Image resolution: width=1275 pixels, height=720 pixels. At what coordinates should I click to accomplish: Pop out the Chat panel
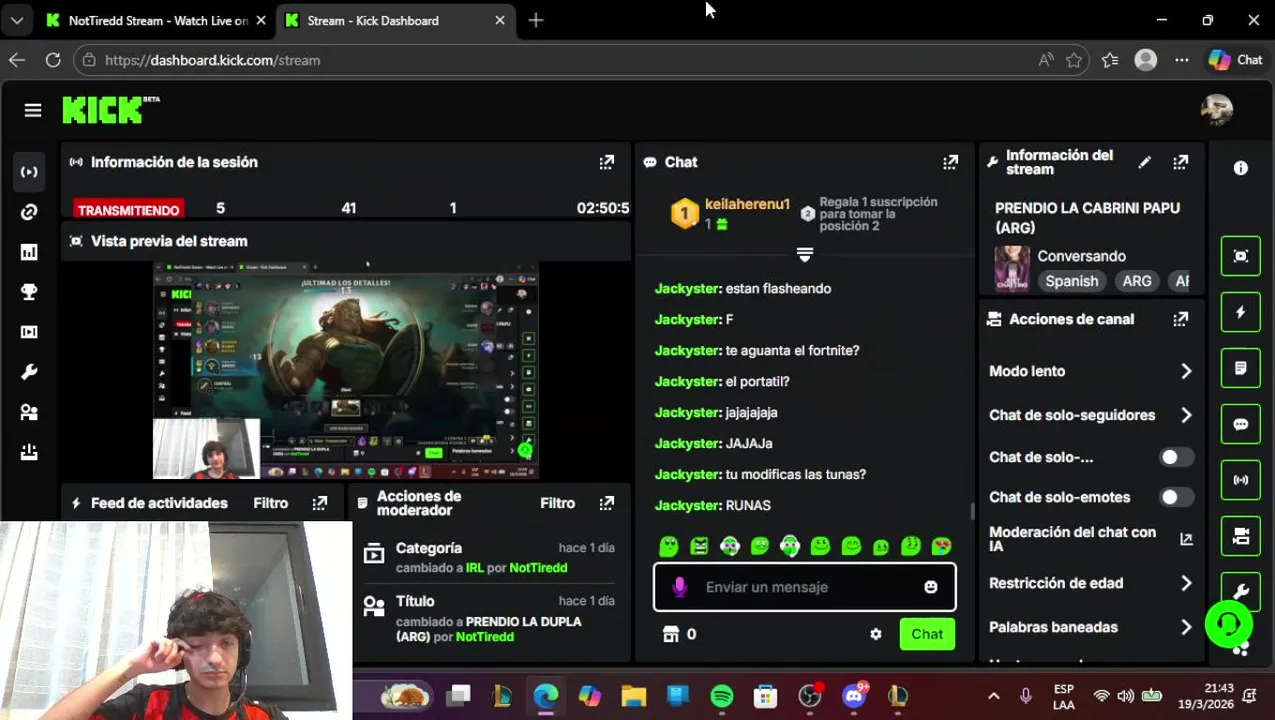950,162
